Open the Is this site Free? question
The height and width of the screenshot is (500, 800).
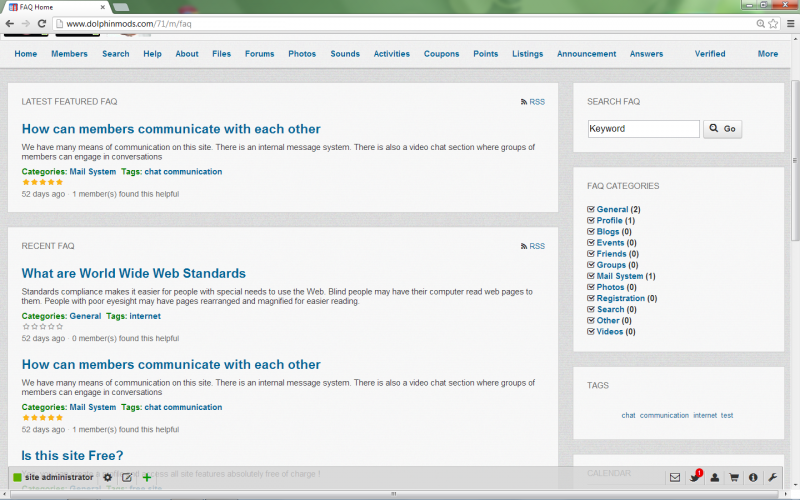(x=72, y=456)
